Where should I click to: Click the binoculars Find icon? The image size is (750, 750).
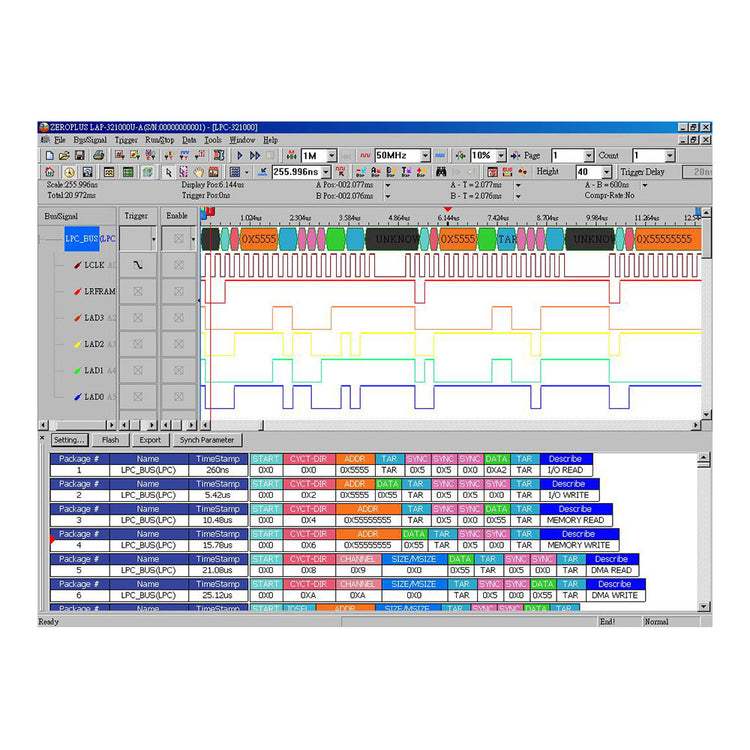441,172
